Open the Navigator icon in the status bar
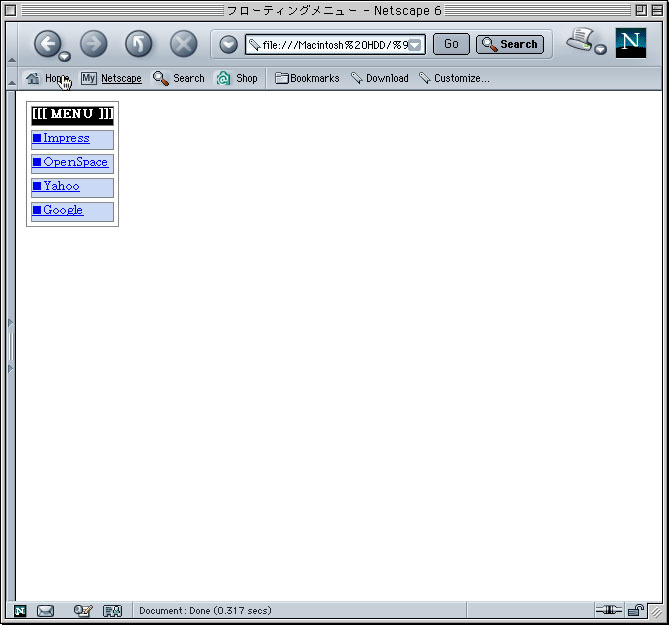This screenshot has height=625, width=669. click(20, 611)
